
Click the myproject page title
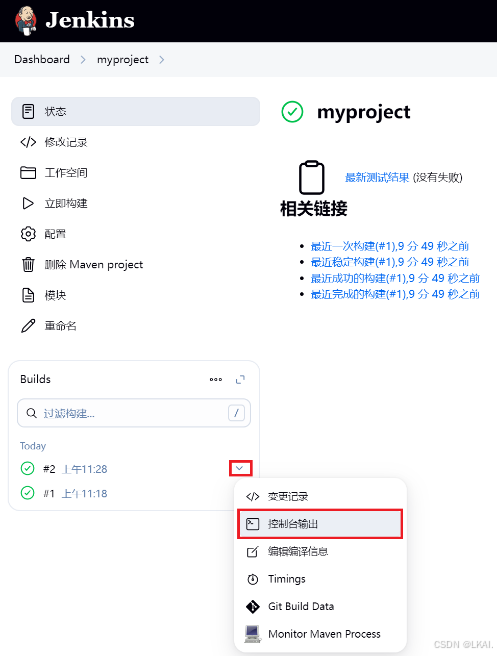click(x=364, y=112)
